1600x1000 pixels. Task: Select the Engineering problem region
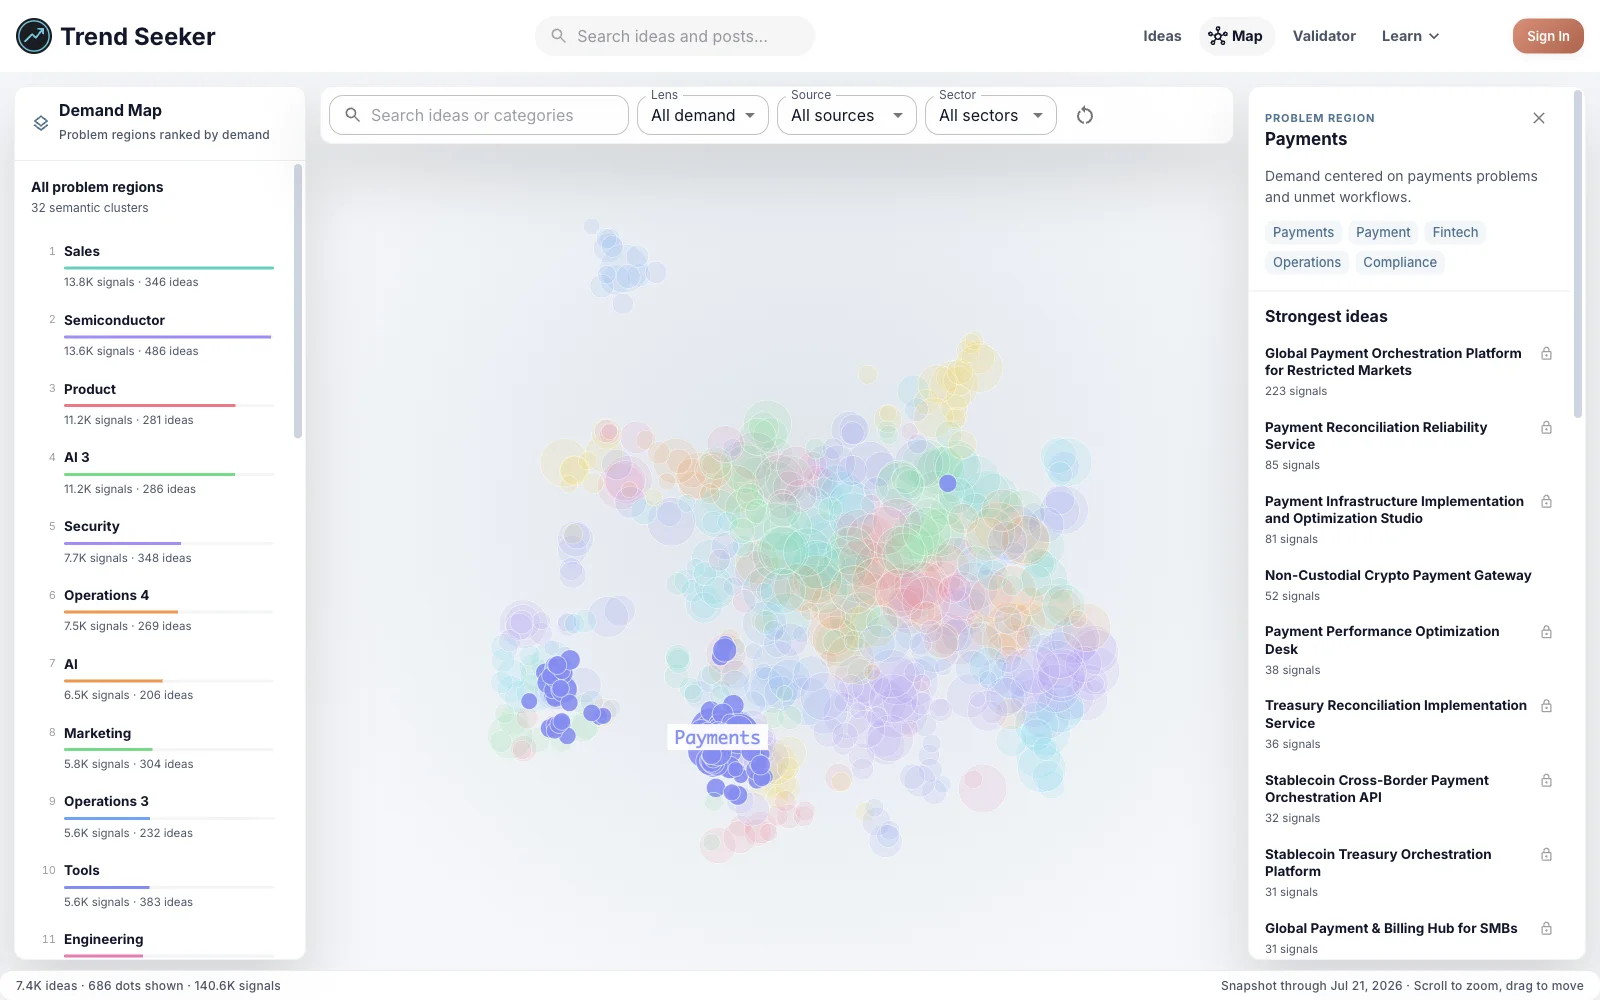(x=160, y=945)
